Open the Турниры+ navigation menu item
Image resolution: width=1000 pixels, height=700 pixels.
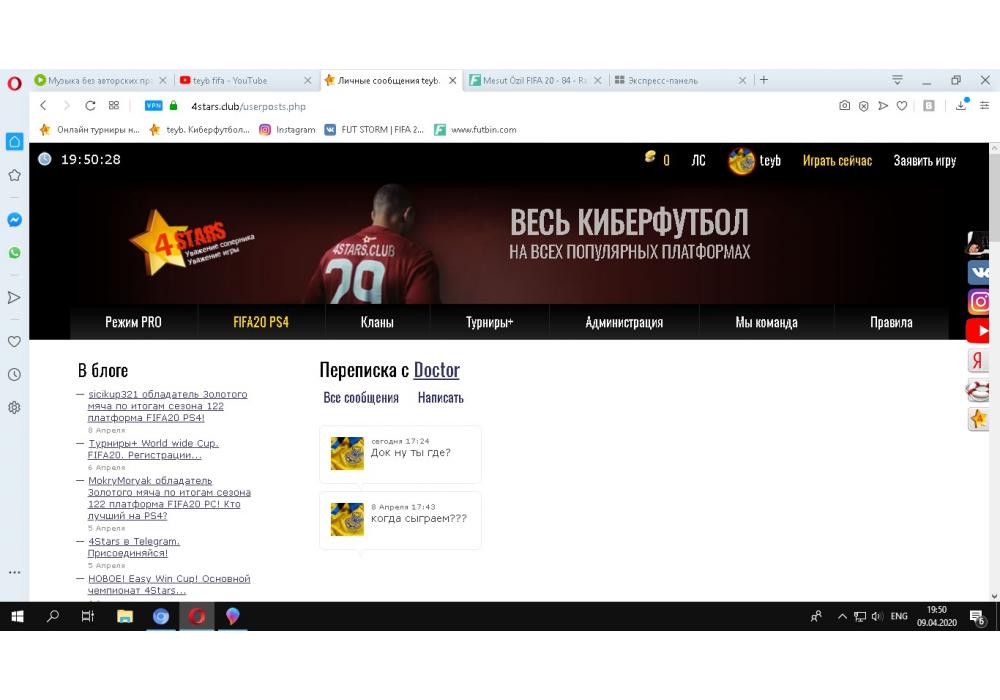489,322
